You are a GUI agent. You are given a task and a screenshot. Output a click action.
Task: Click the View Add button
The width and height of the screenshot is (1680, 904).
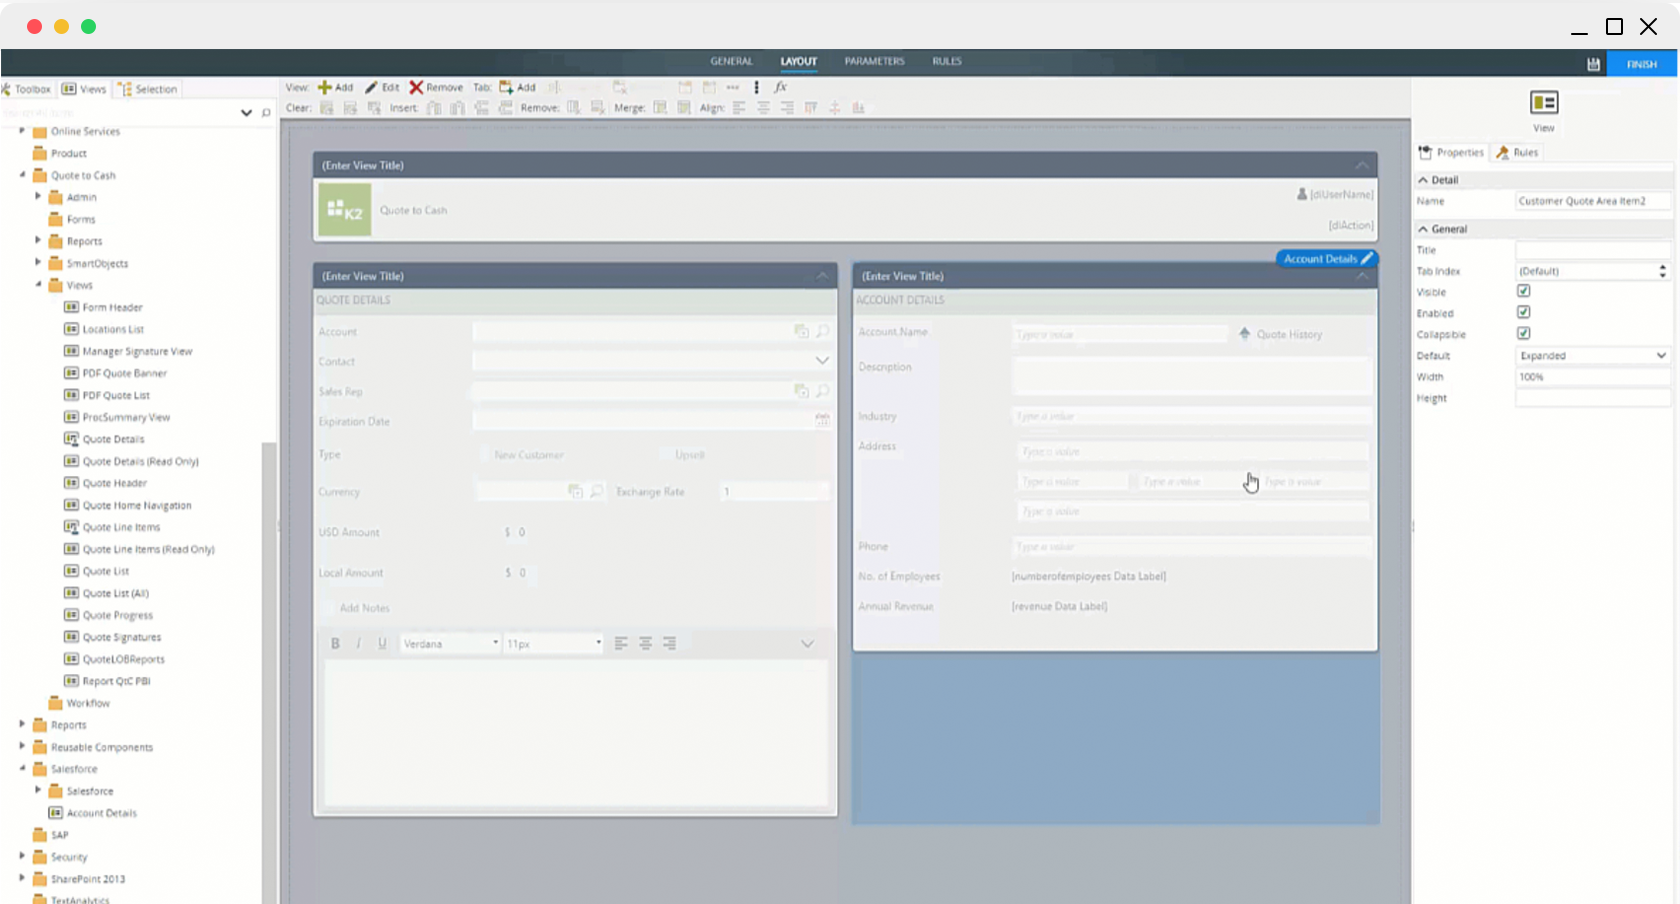336,87
